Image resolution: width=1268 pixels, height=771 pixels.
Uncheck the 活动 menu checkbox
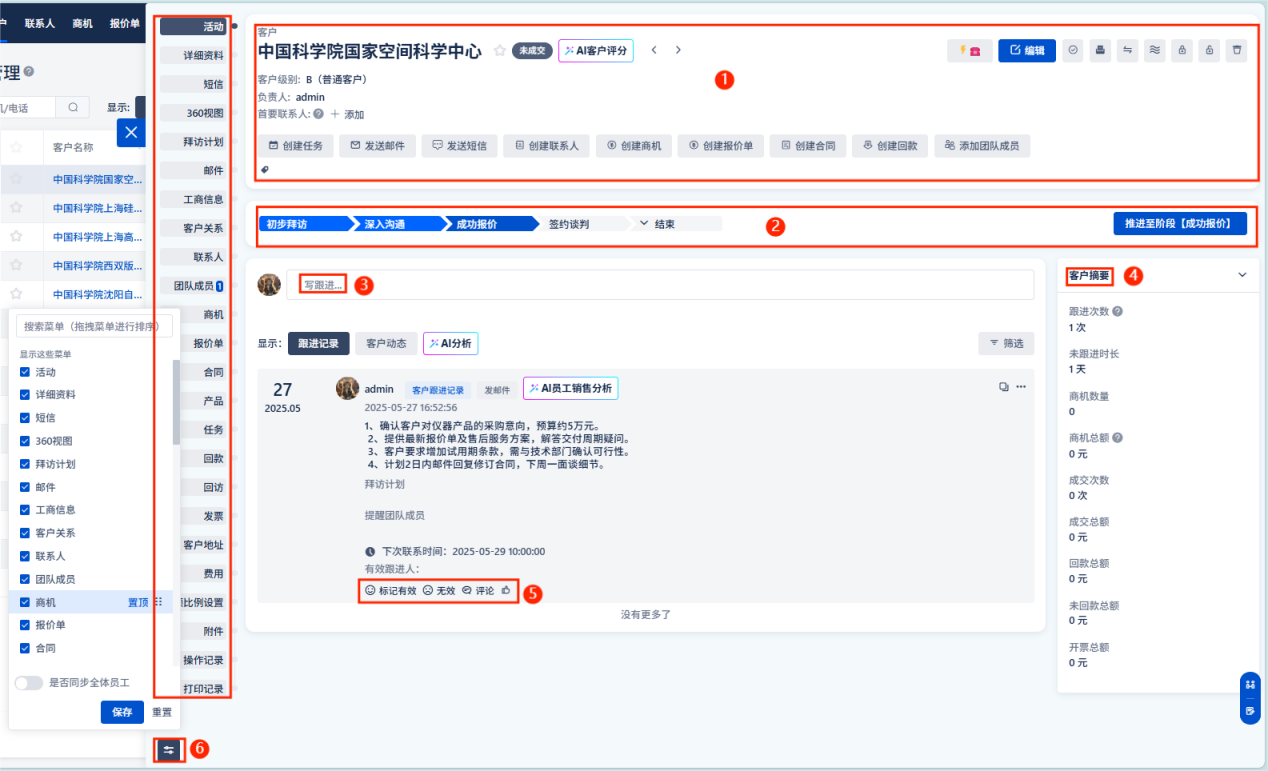(x=25, y=372)
